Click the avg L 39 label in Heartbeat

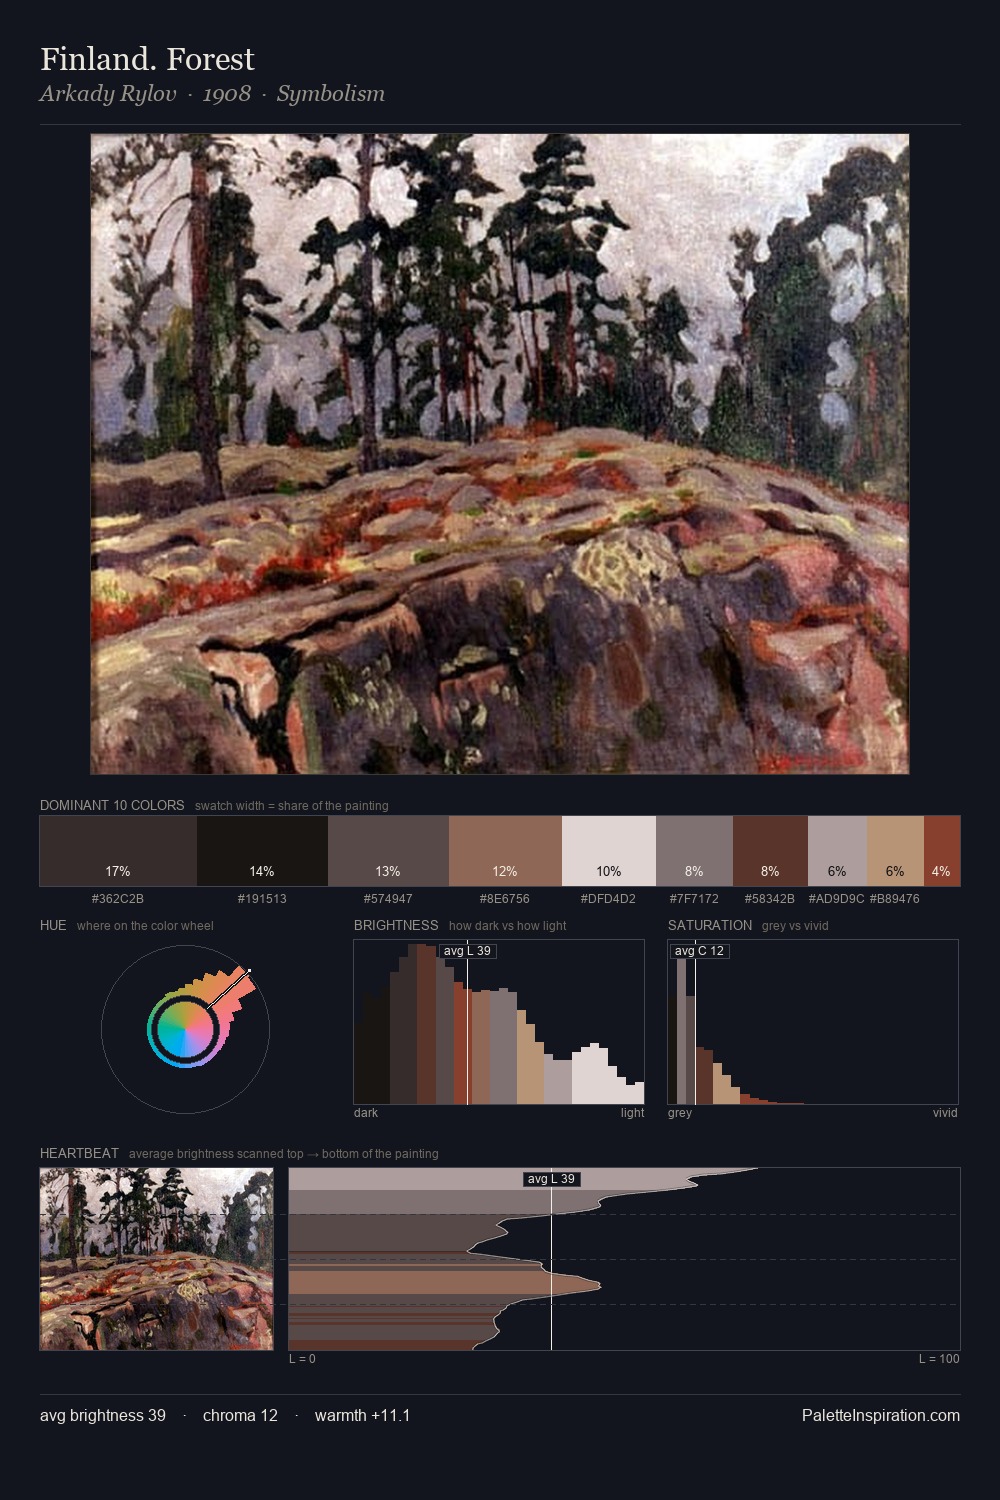[x=552, y=1179]
